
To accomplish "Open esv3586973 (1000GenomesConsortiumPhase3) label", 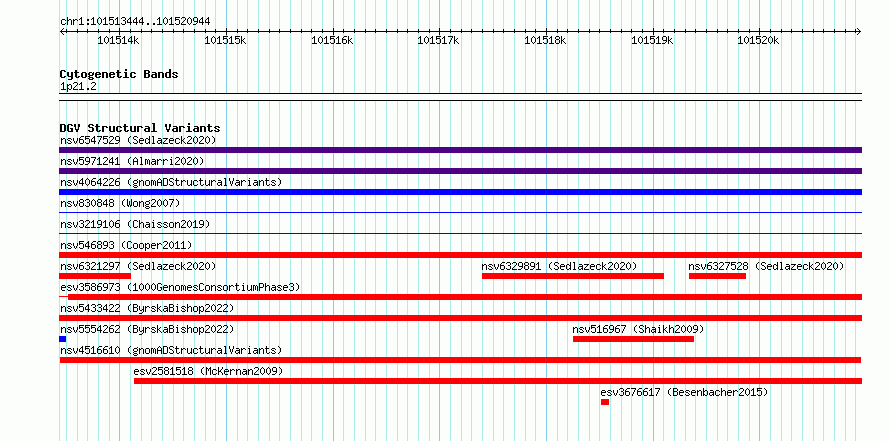I will [180, 287].
